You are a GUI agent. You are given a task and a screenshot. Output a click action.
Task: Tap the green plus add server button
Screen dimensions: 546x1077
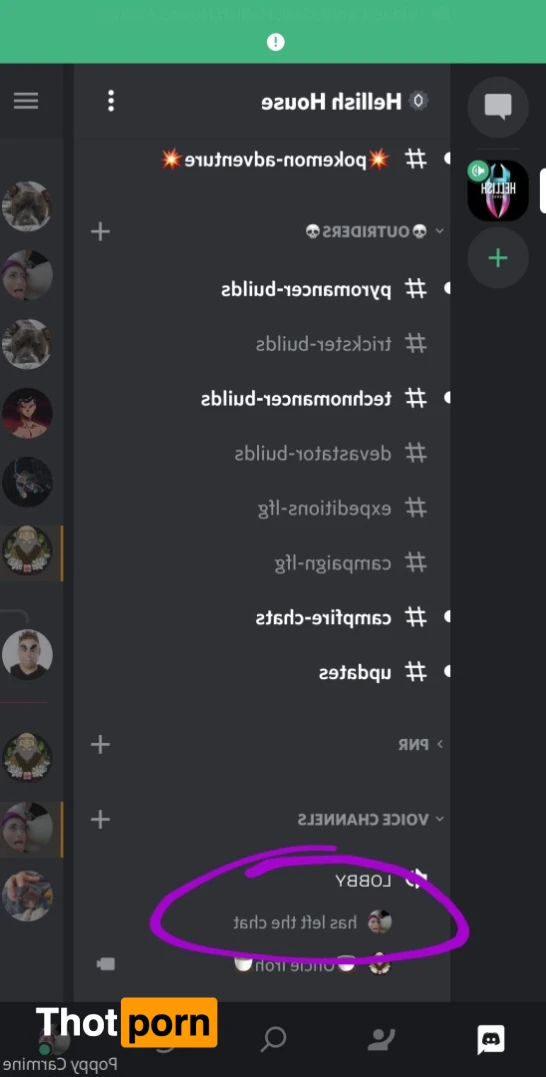[498, 258]
